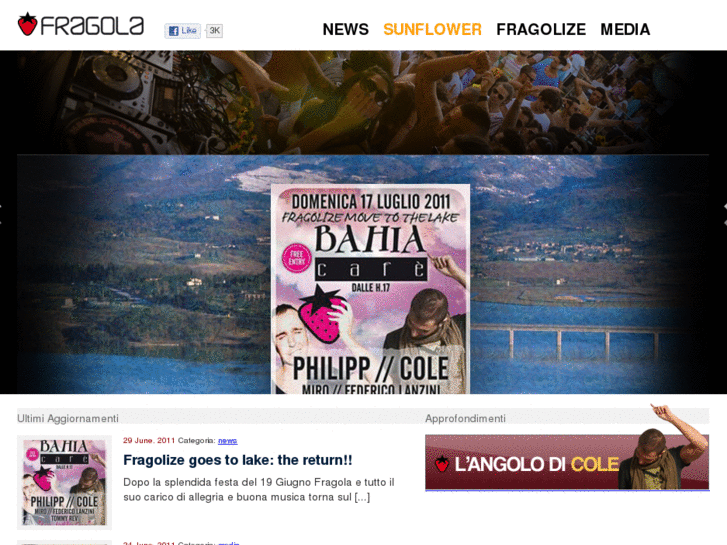Click the Bahia Cafè event poster
727x545 pixels.
[370, 289]
